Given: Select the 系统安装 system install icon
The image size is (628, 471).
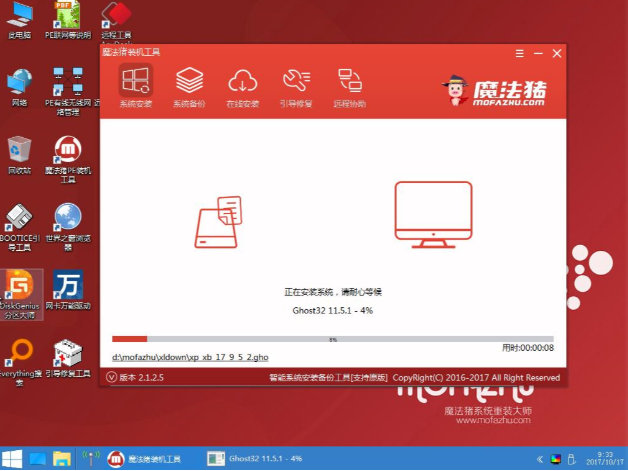Looking at the screenshot, I should coord(136,86).
